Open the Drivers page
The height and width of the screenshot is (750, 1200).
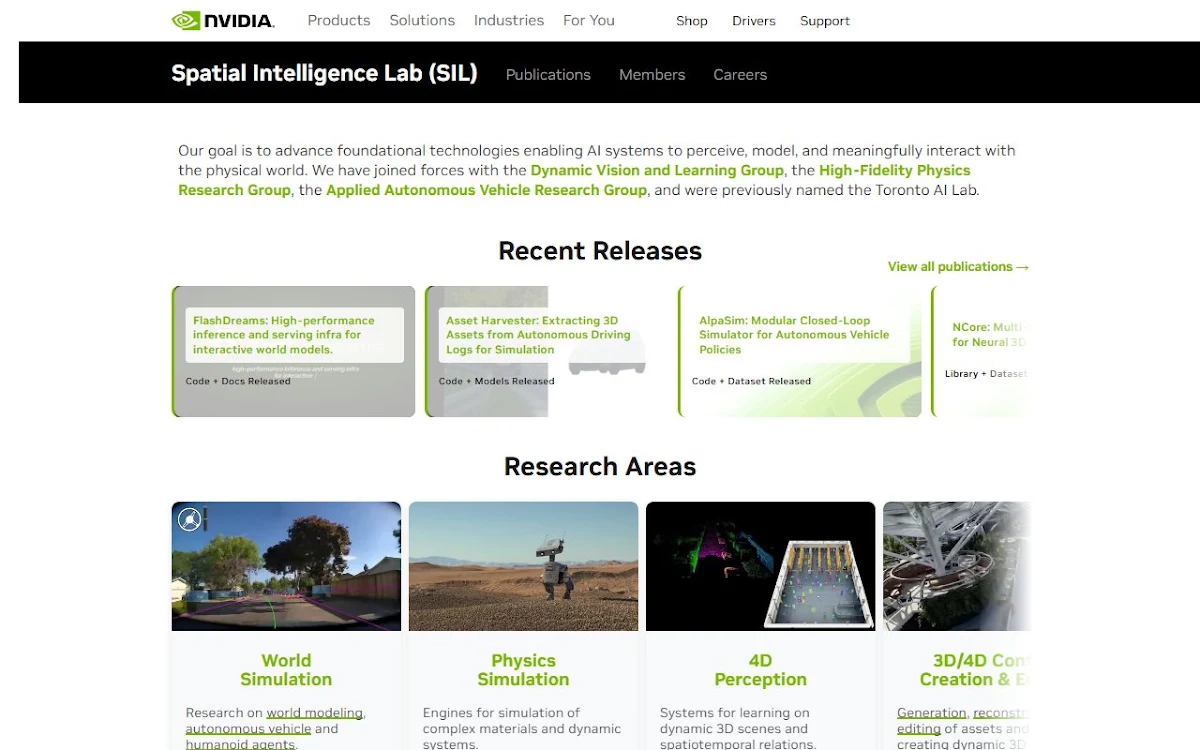click(x=754, y=21)
